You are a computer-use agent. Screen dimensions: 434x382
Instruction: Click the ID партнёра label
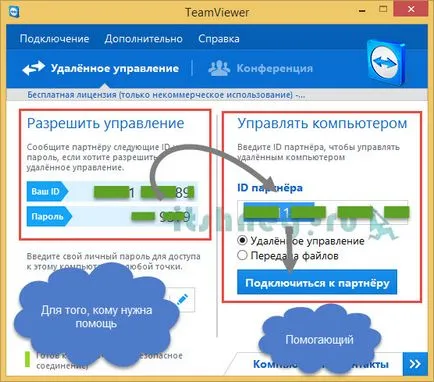(x=270, y=188)
